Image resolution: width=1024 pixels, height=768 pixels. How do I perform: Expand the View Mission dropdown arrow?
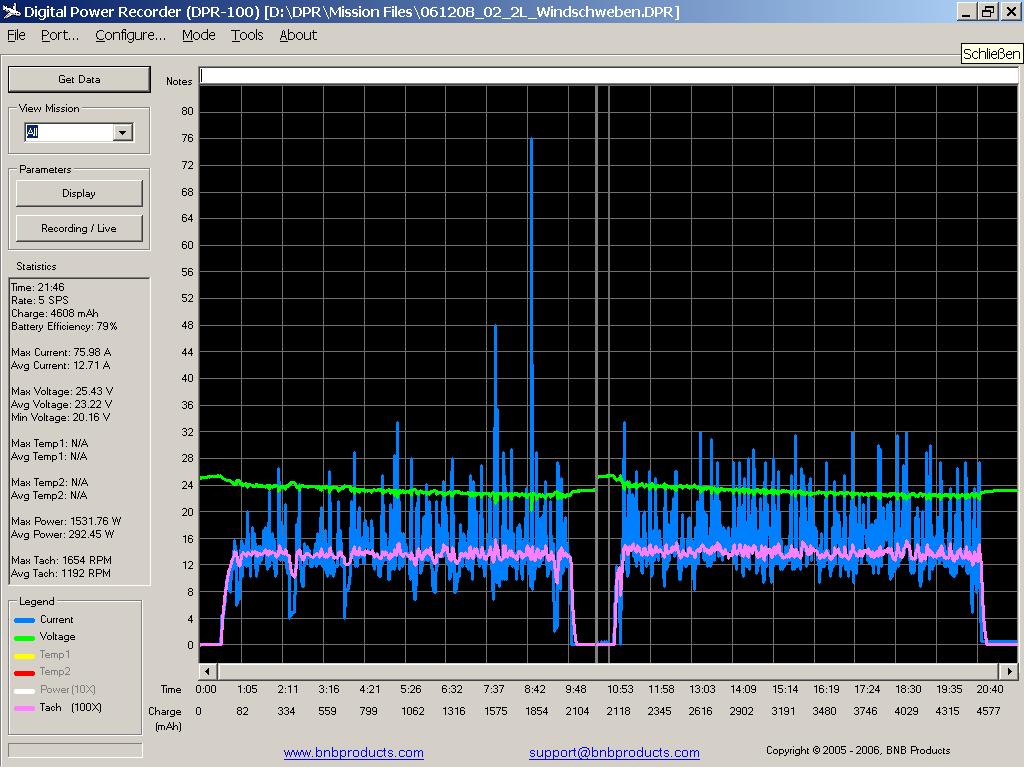click(122, 133)
